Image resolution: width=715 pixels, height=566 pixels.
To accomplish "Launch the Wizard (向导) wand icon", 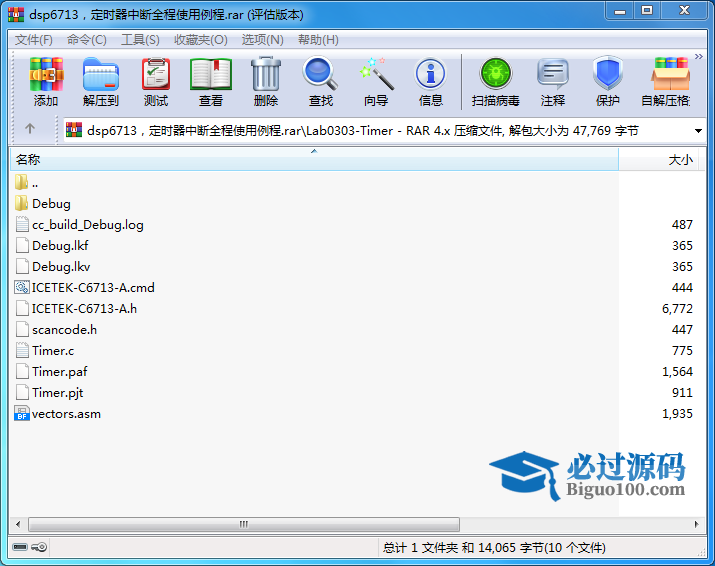I will pyautogui.click(x=376, y=81).
